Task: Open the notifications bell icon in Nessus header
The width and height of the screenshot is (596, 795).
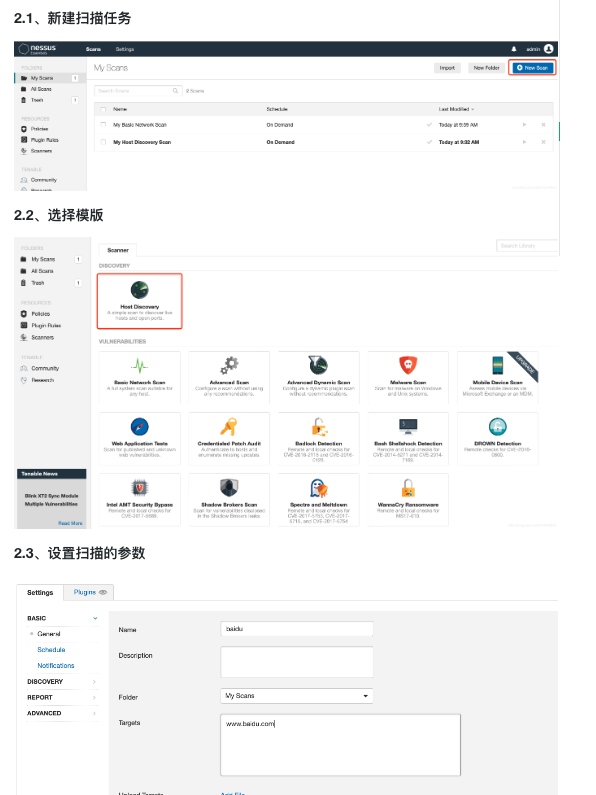Action: [x=514, y=49]
